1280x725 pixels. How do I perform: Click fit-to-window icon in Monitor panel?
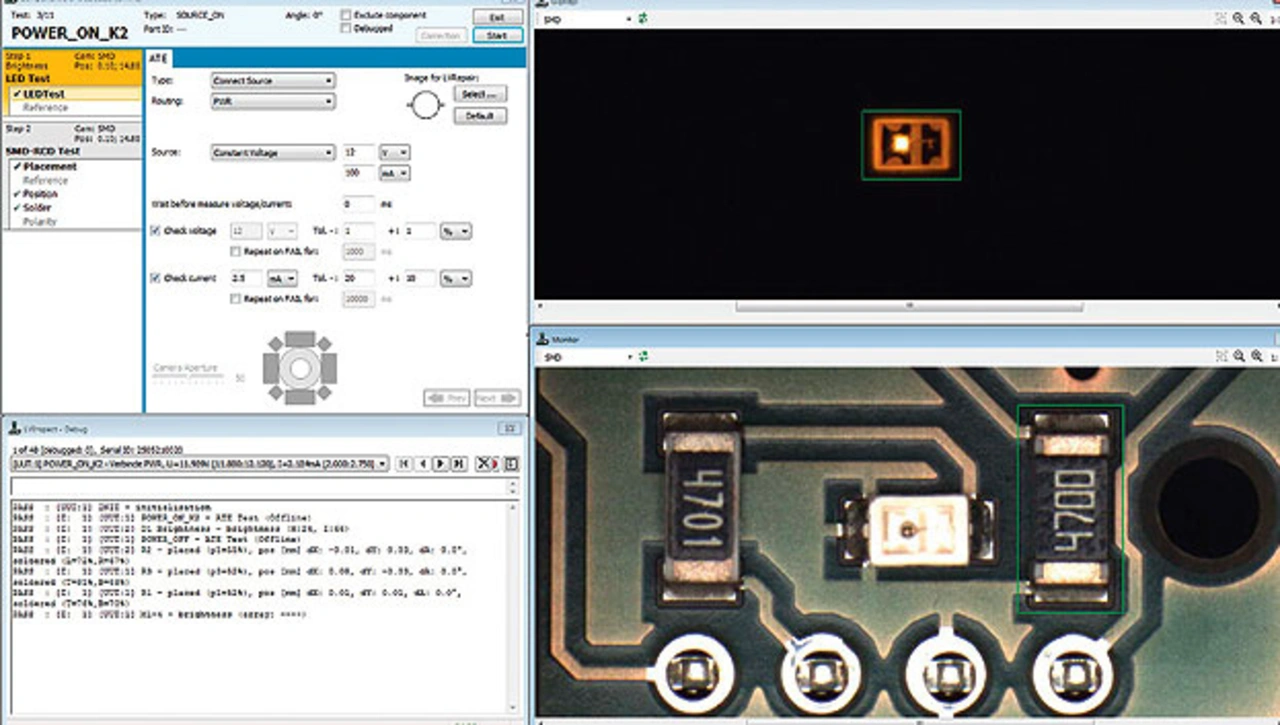click(x=1220, y=356)
